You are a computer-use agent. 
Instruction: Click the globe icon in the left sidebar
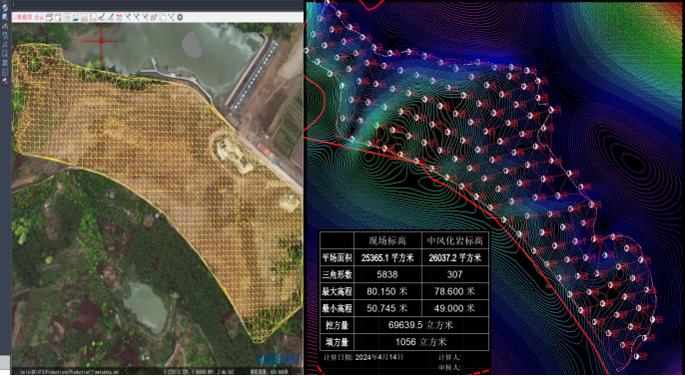5,8
